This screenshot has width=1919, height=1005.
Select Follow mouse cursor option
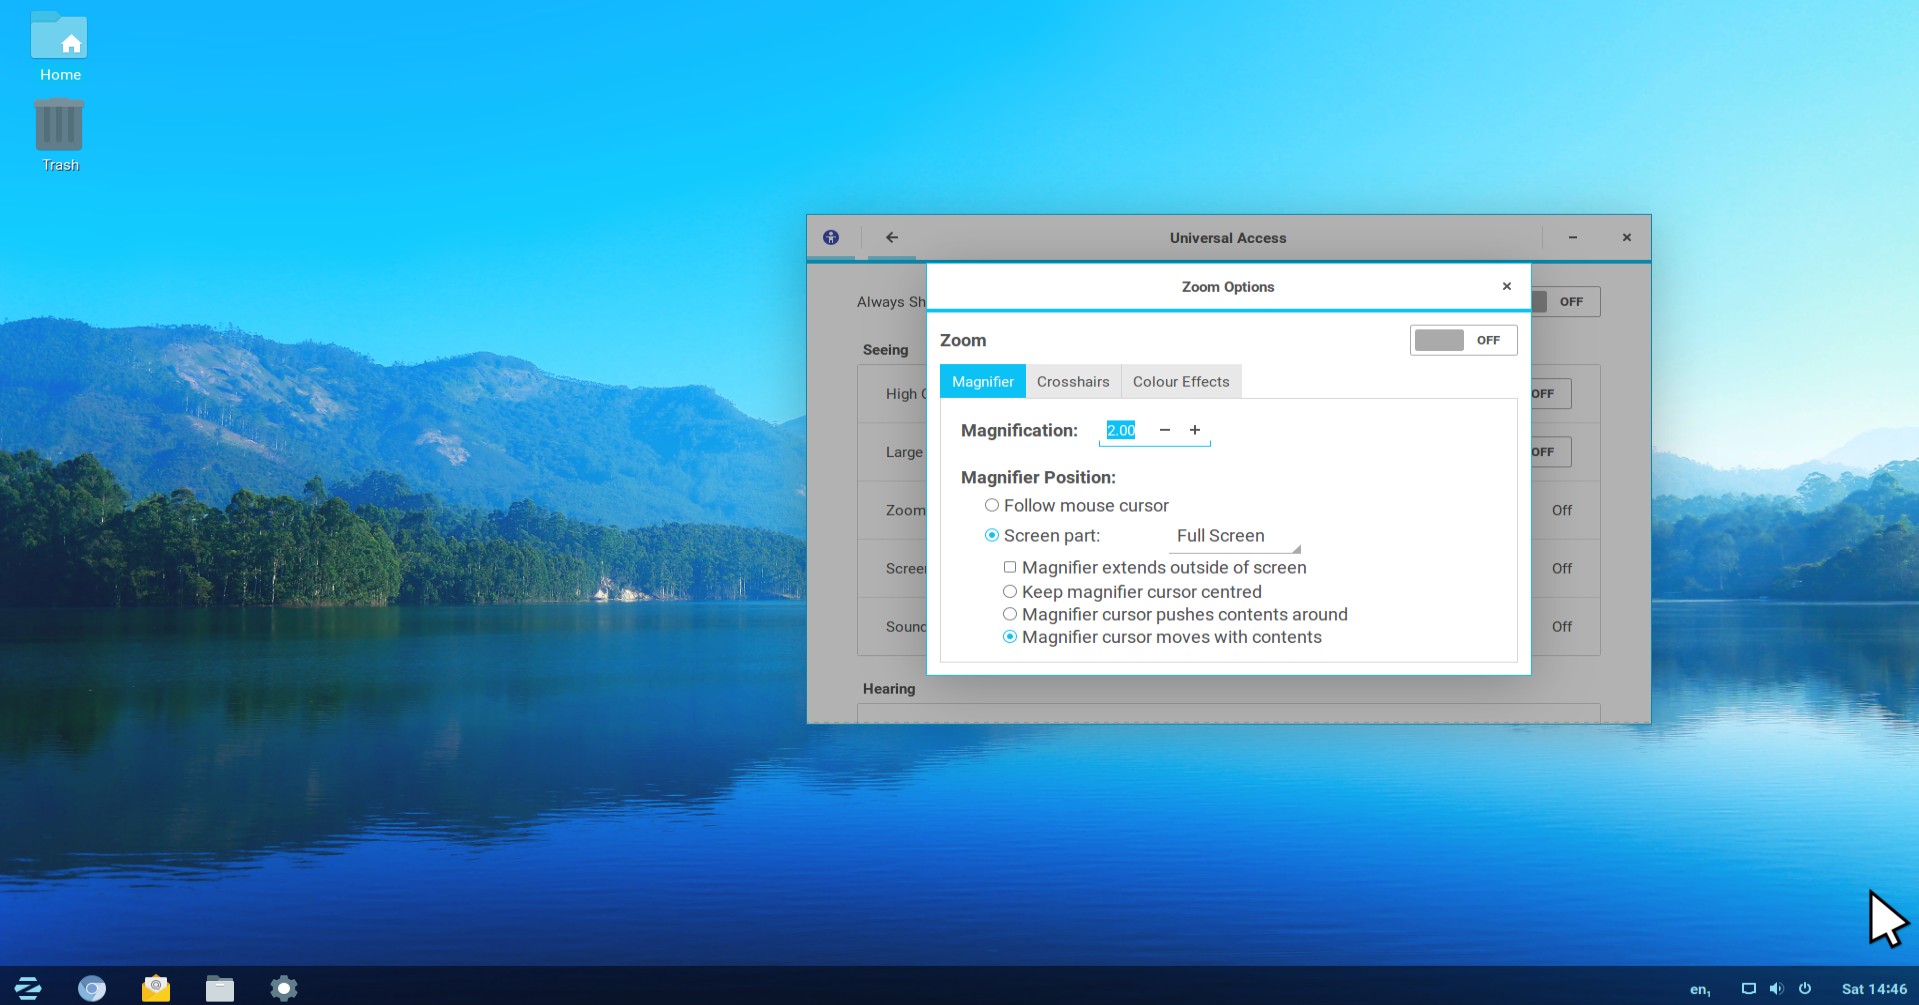click(992, 506)
